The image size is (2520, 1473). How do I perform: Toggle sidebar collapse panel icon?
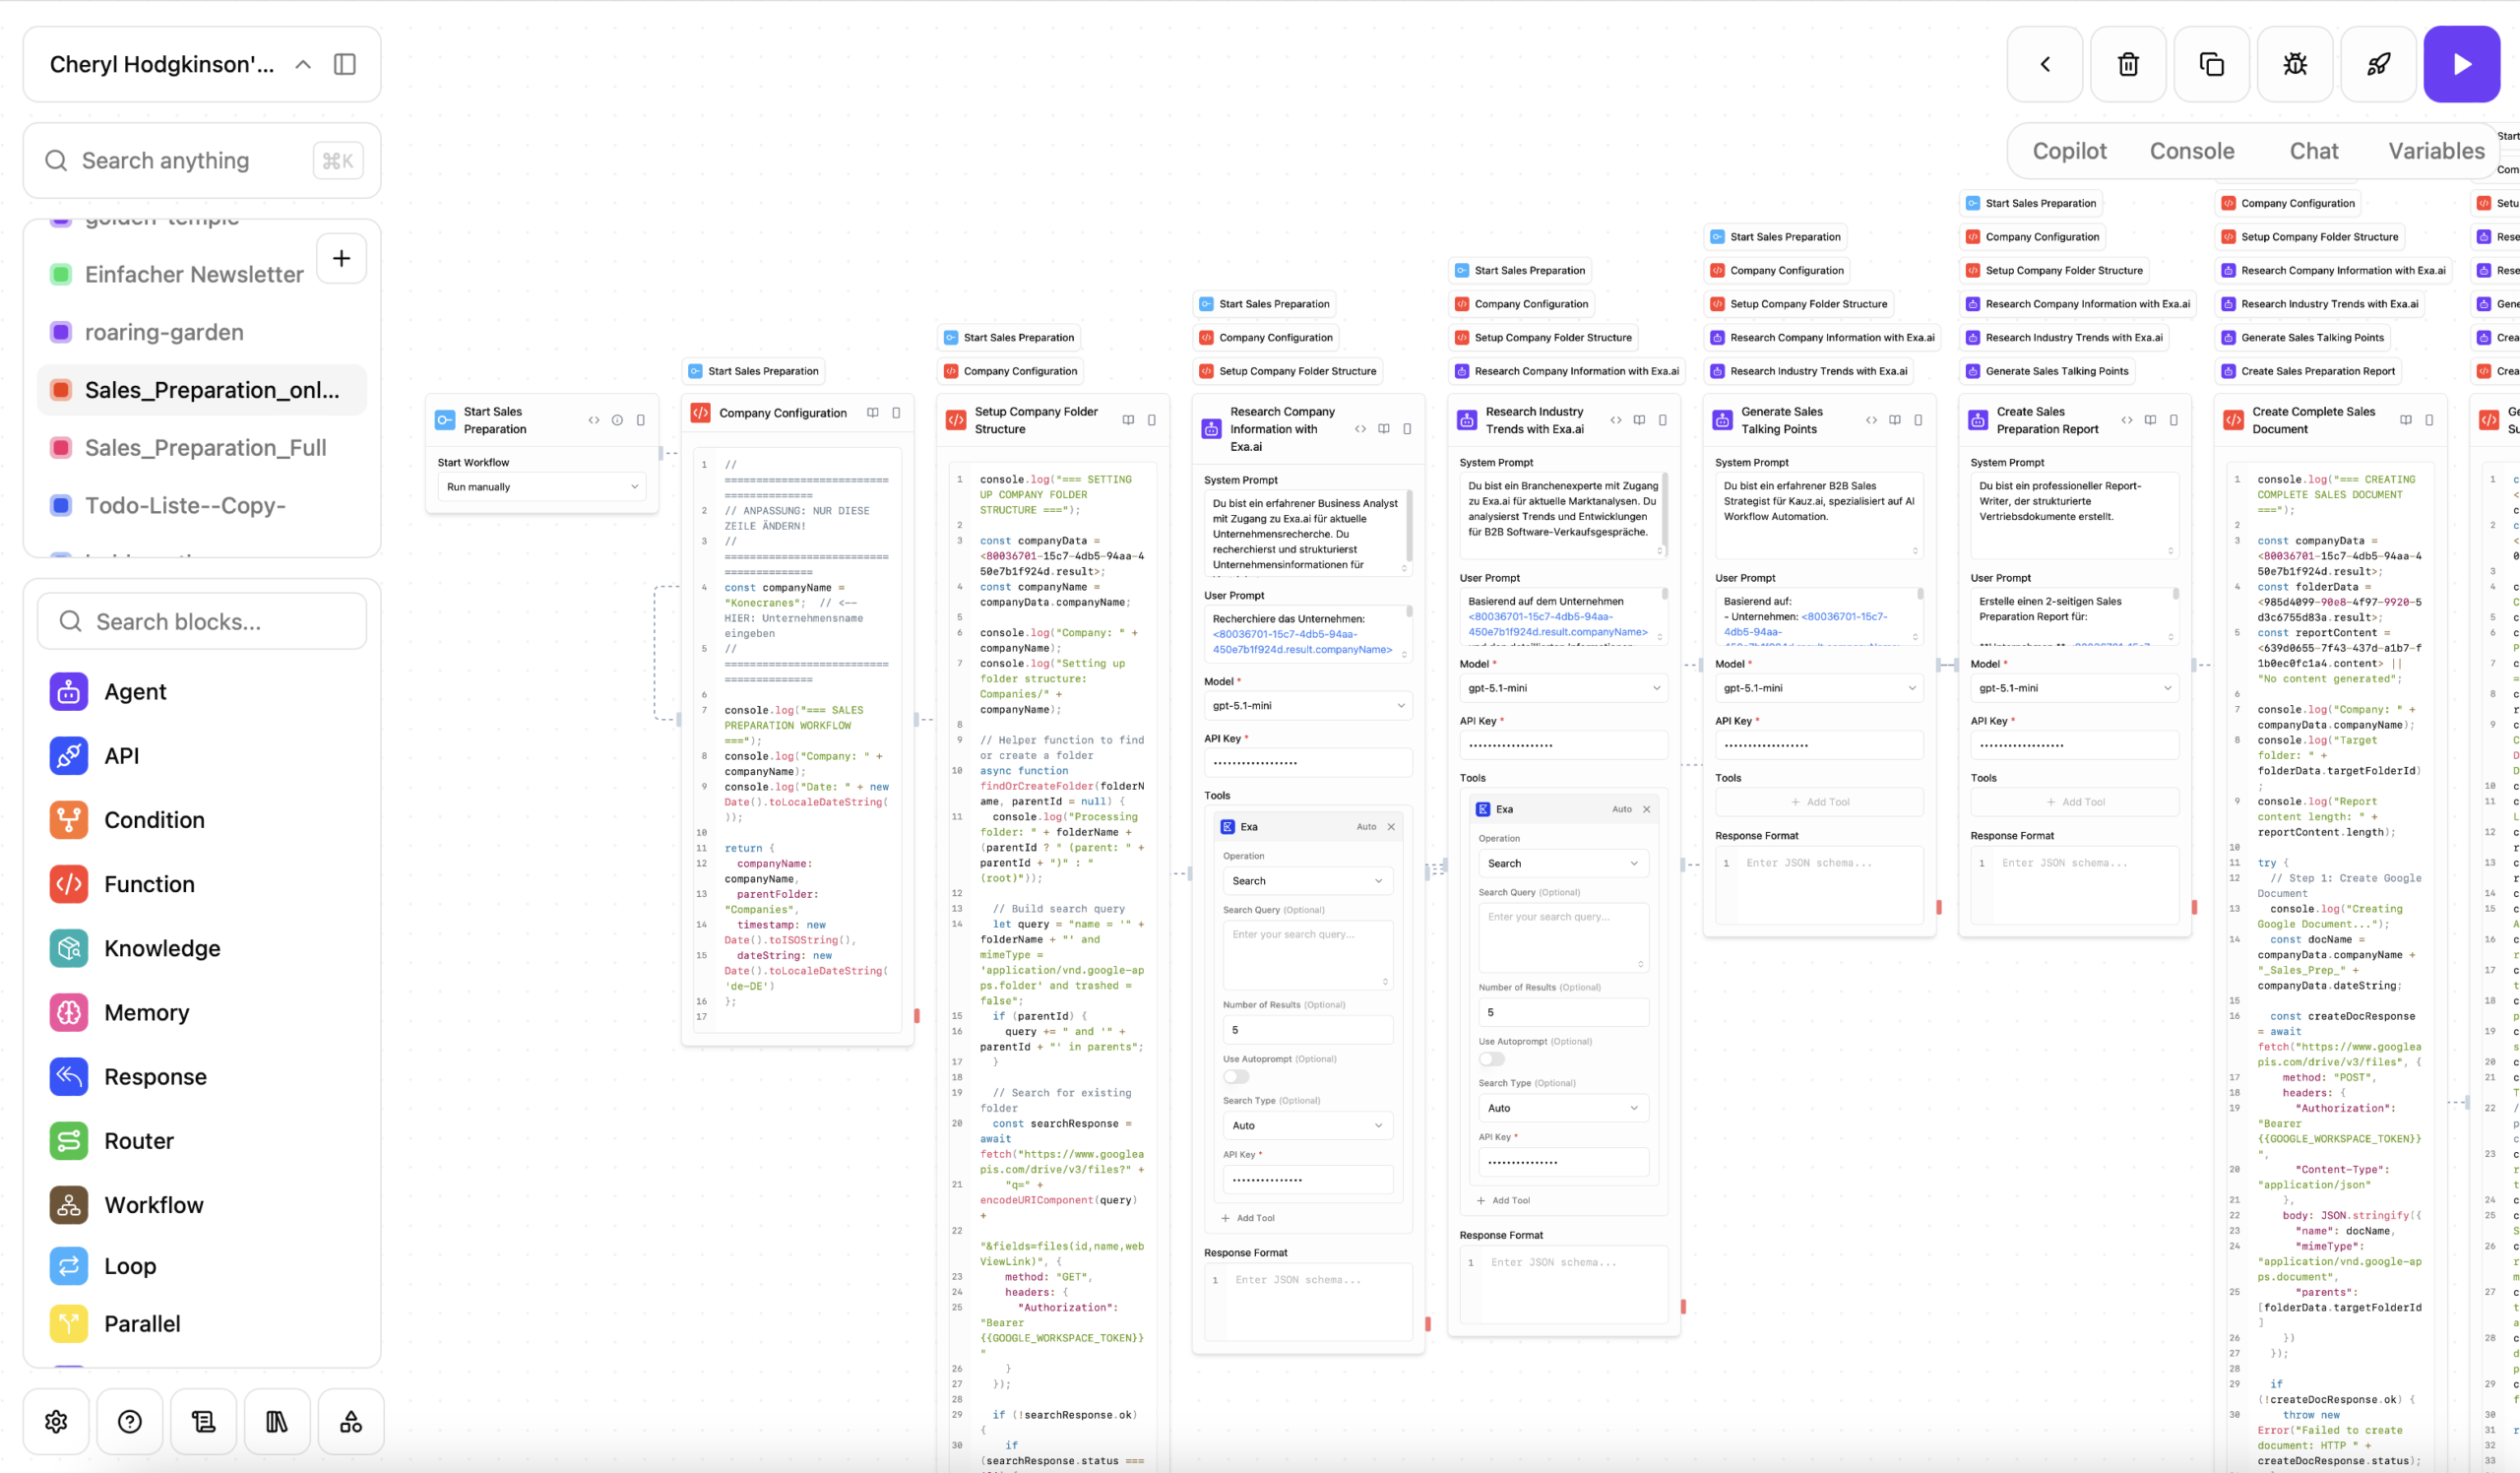click(x=344, y=64)
